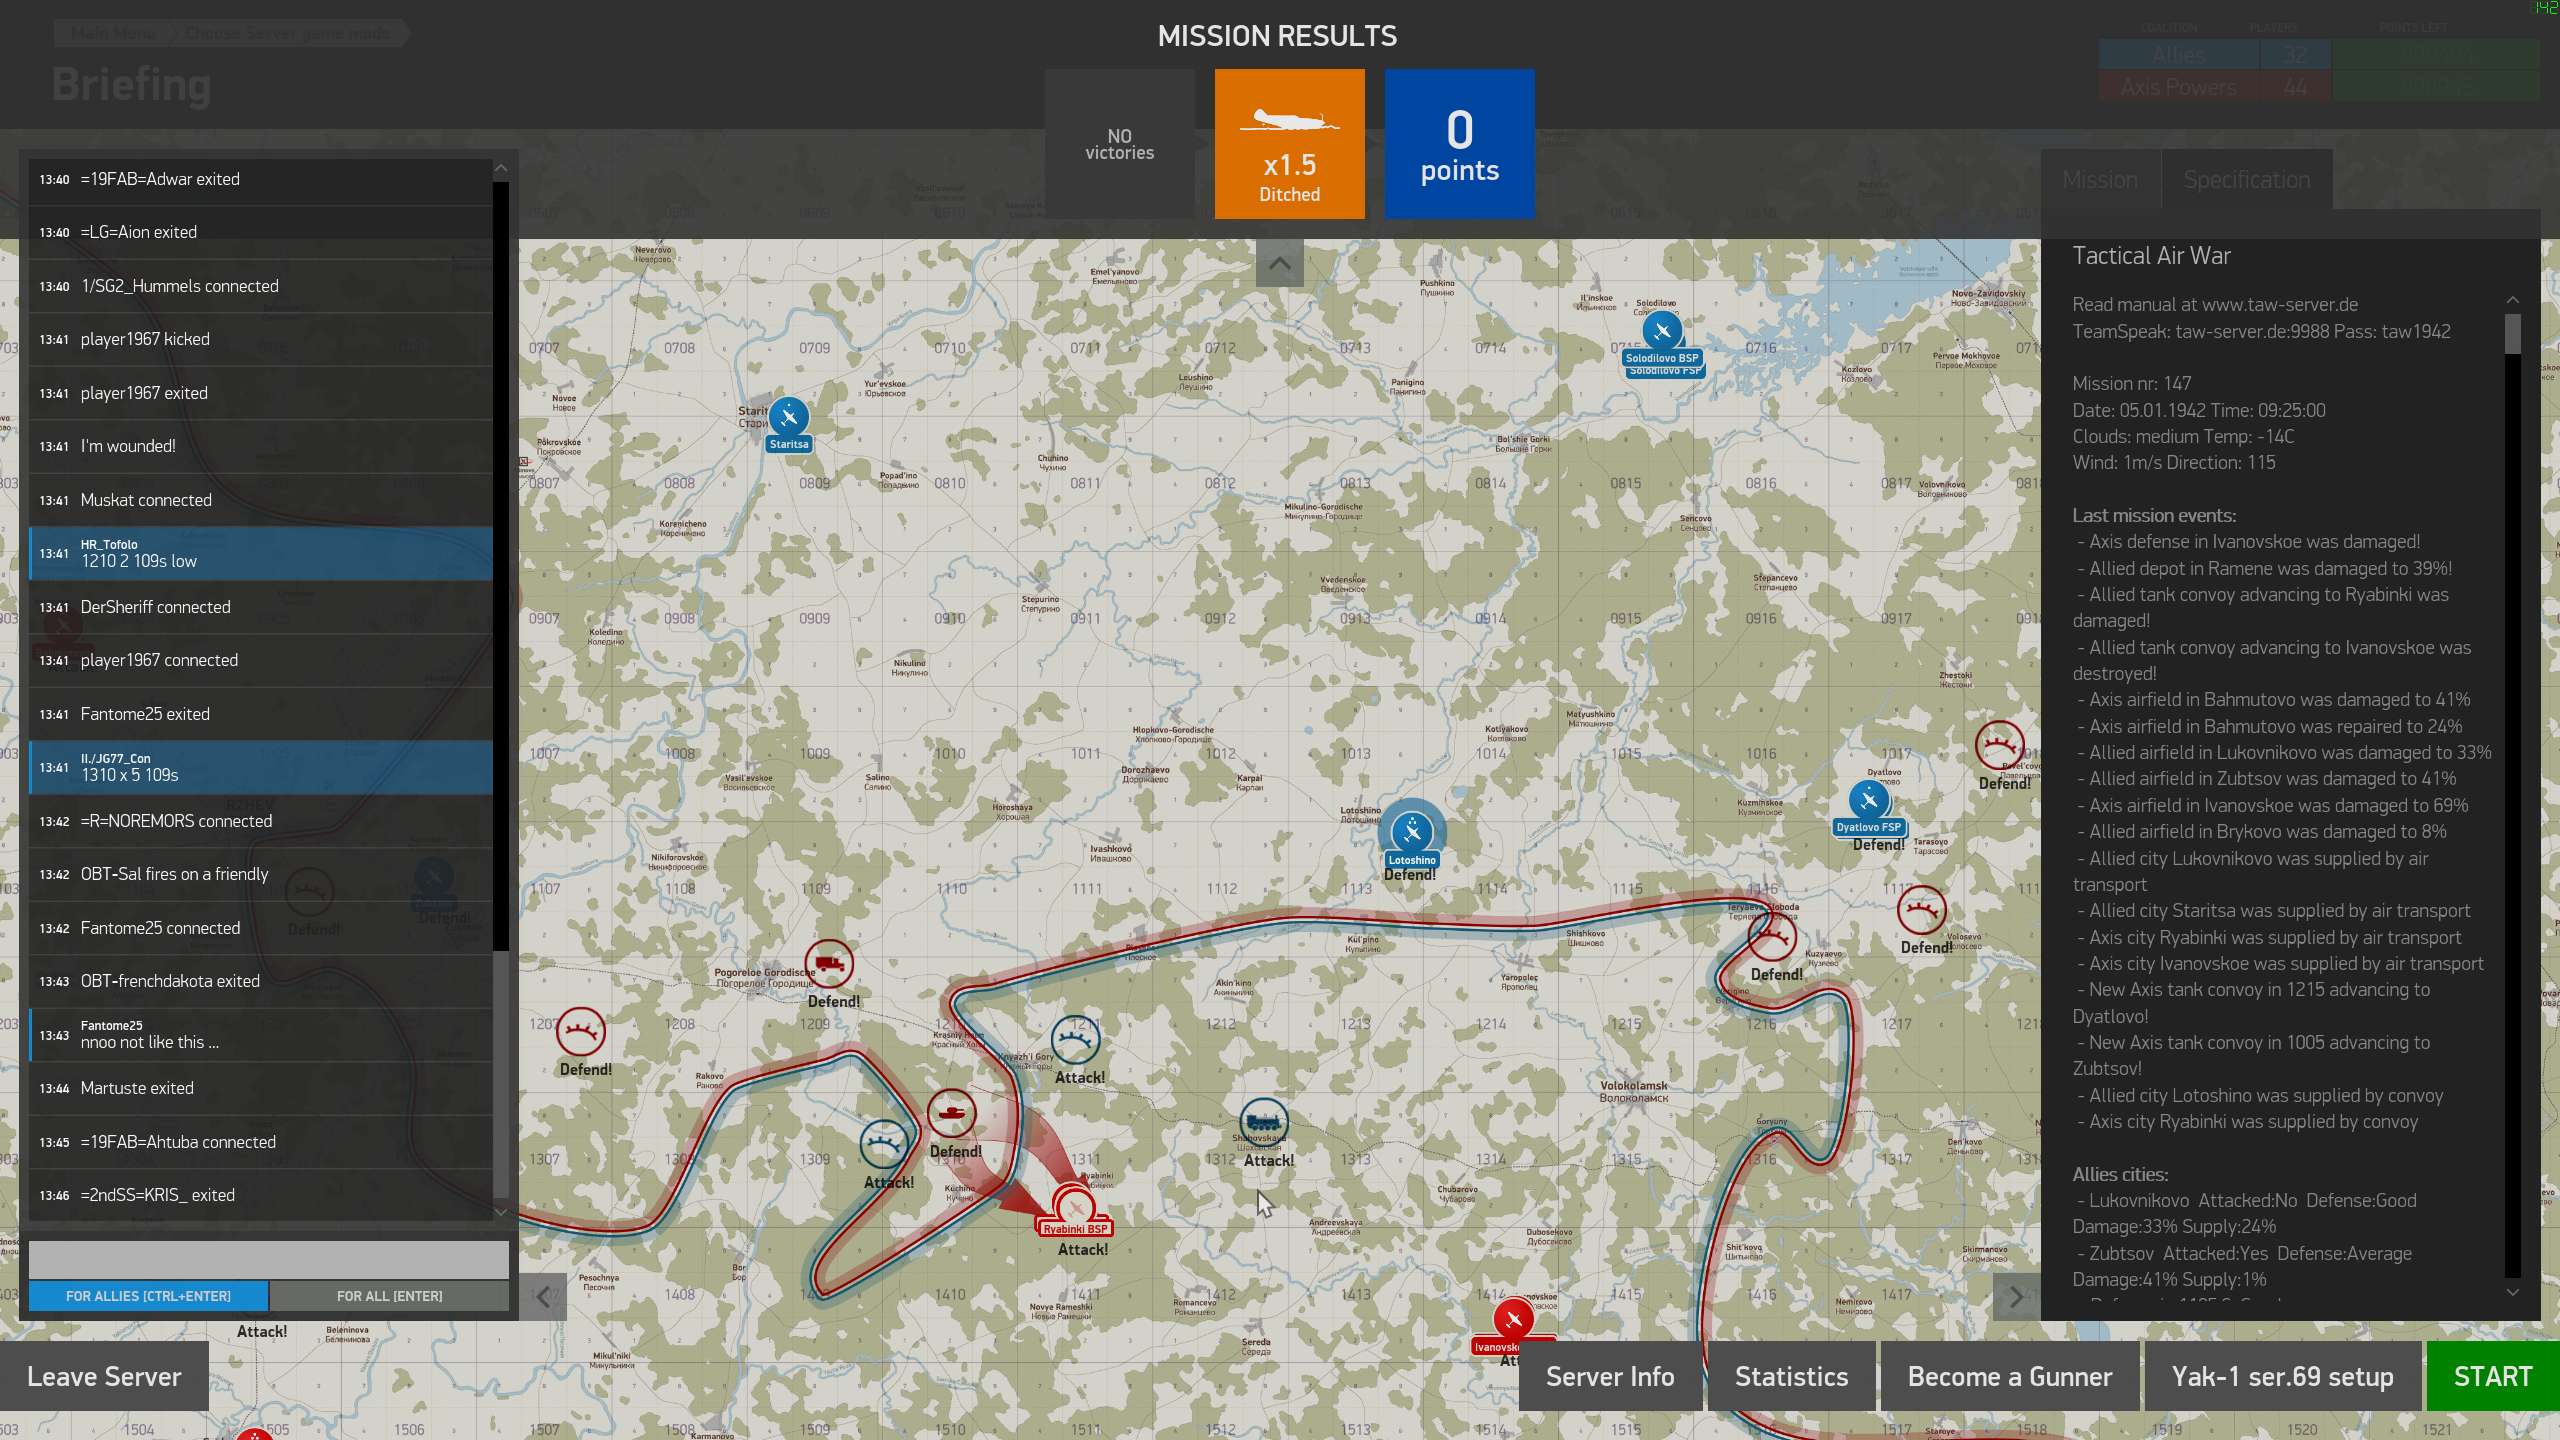
Task: Select the red Ivanovskoe airfield icon
Action: click(1513, 1319)
